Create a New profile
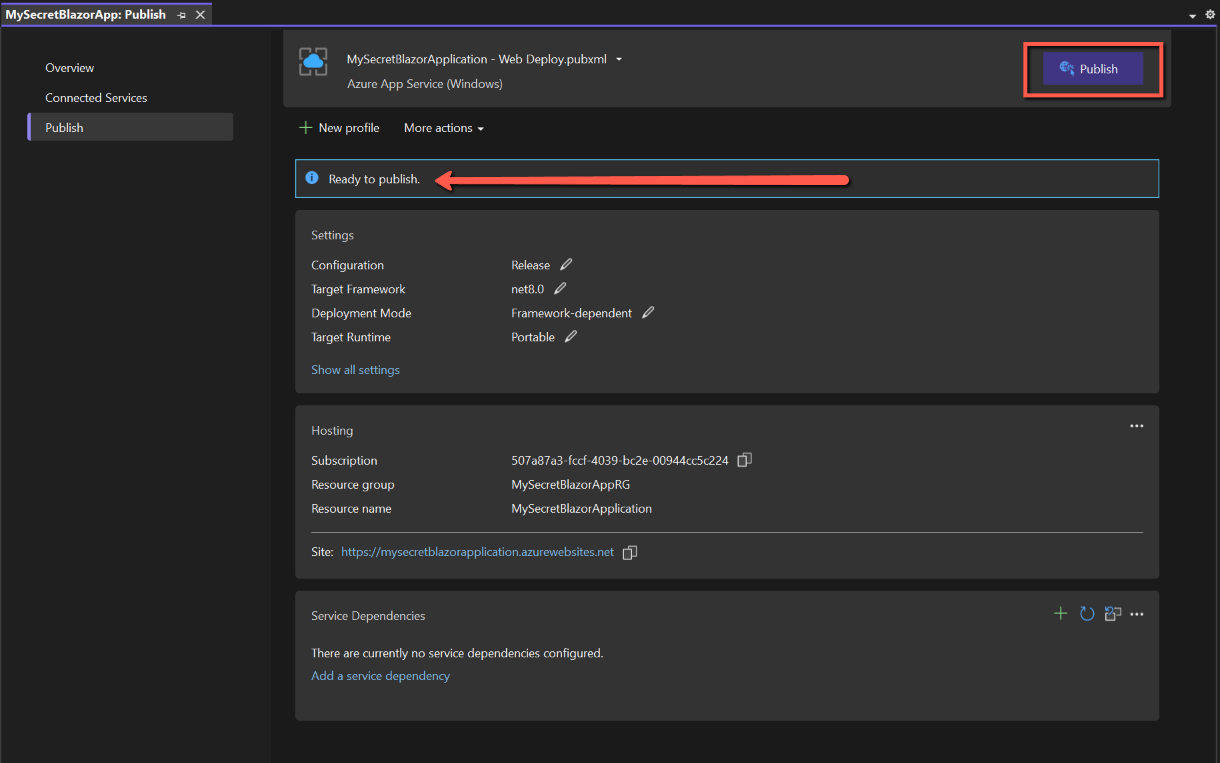1220x763 pixels. tap(339, 128)
